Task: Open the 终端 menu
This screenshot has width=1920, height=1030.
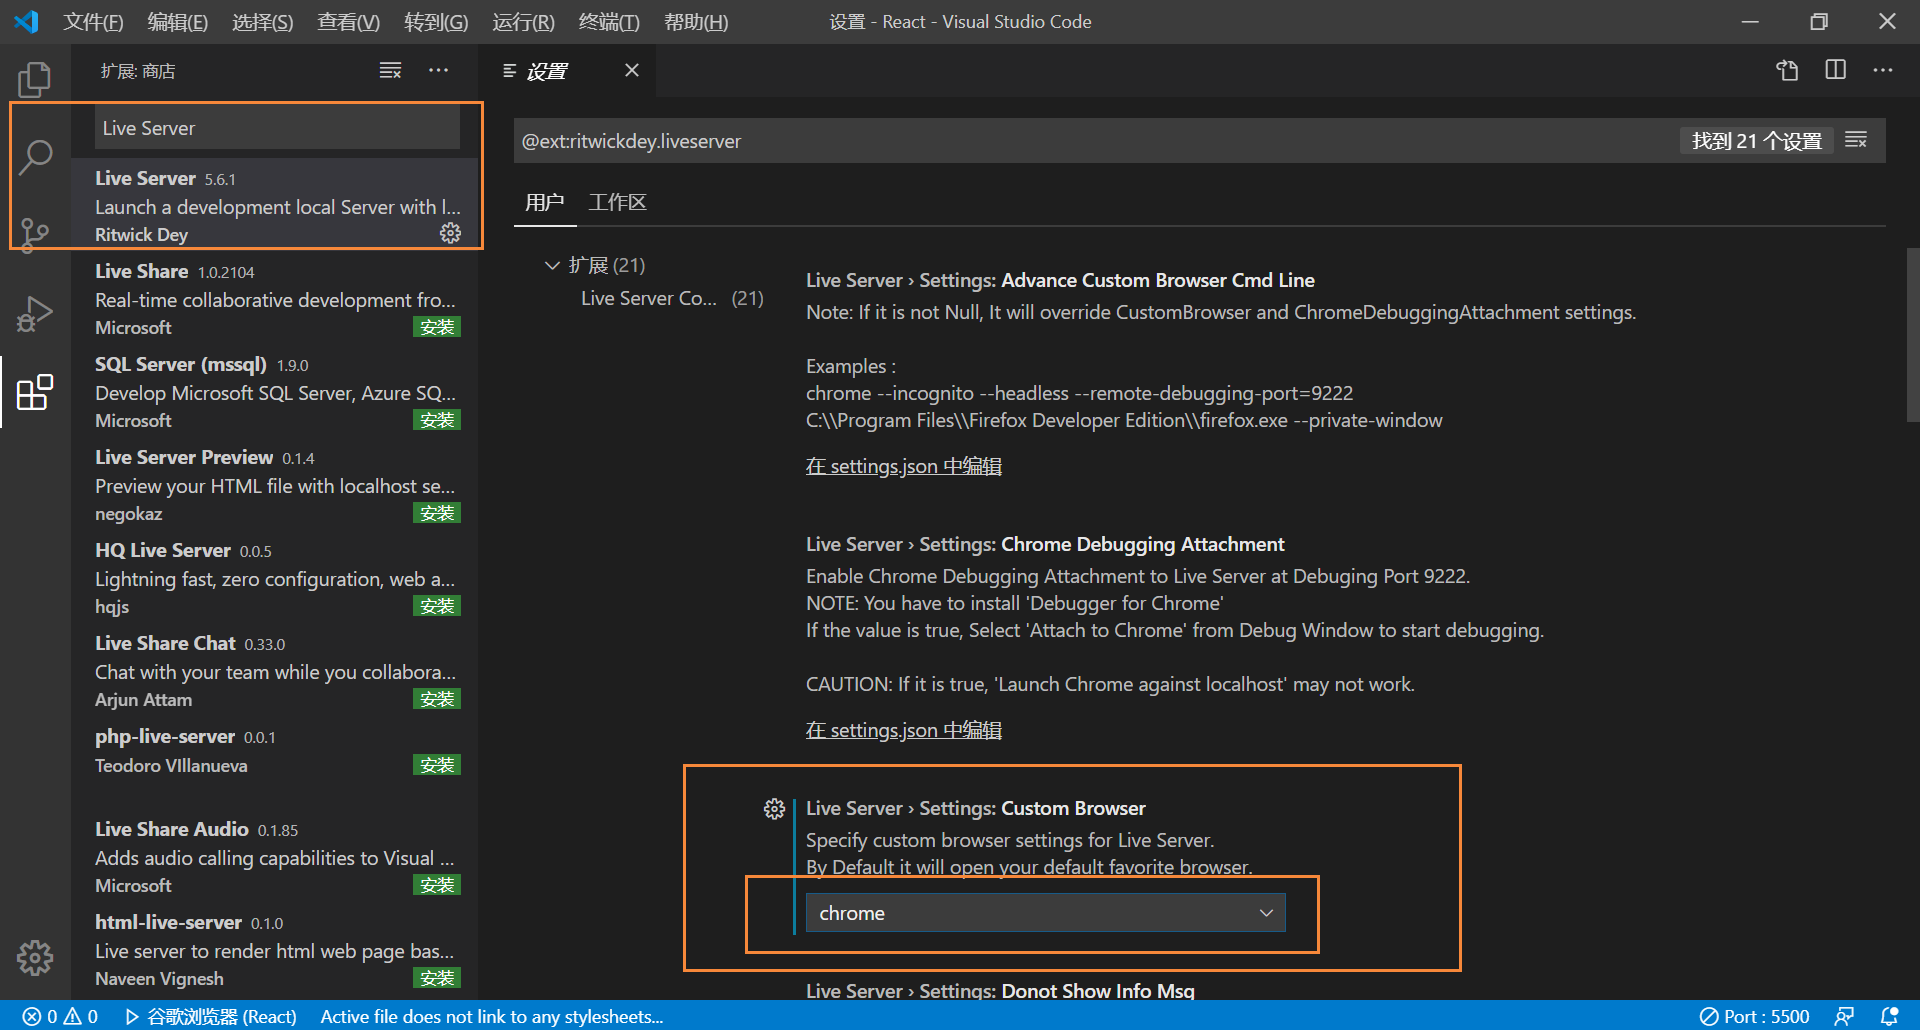Action: pyautogui.click(x=608, y=21)
